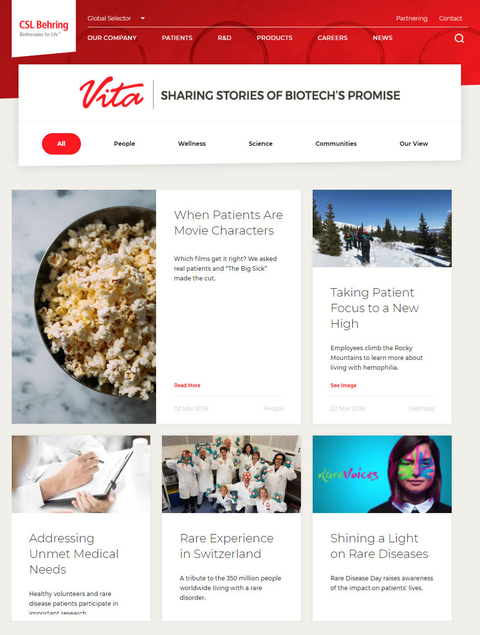Open the Patients menu
This screenshot has width=480, height=635.
pos(177,38)
